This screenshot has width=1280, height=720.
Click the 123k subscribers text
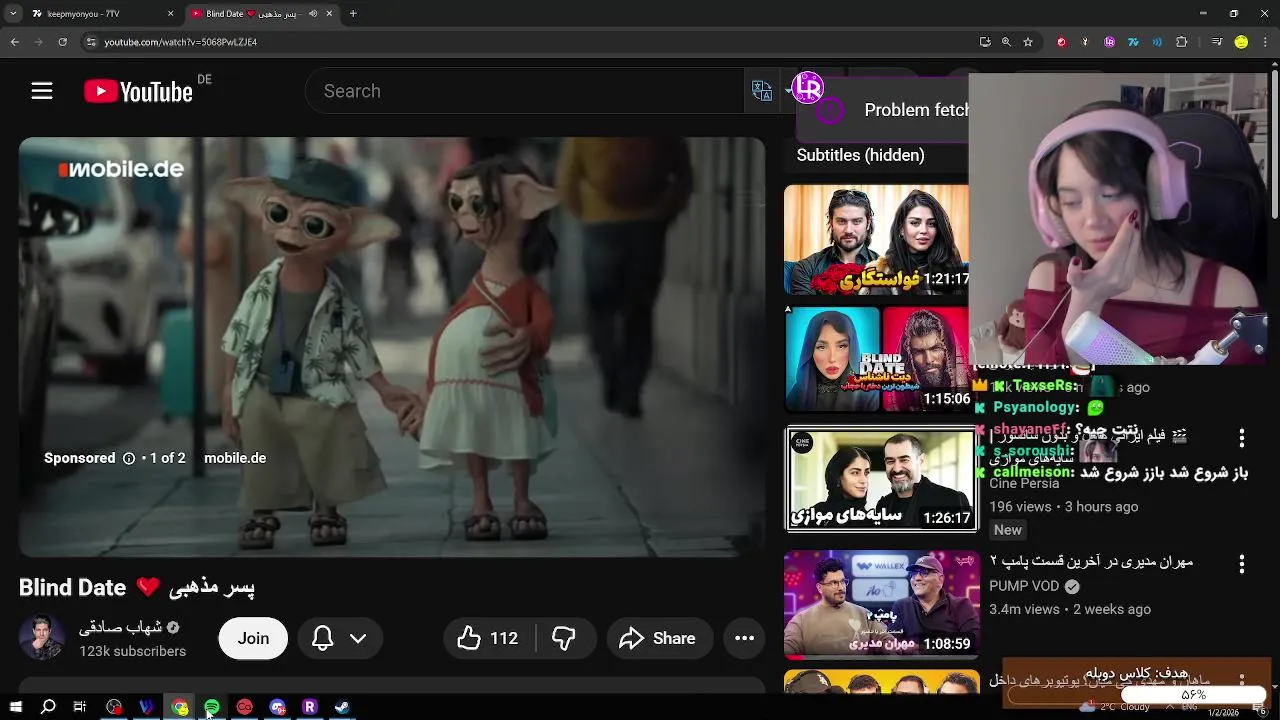[x=133, y=651]
